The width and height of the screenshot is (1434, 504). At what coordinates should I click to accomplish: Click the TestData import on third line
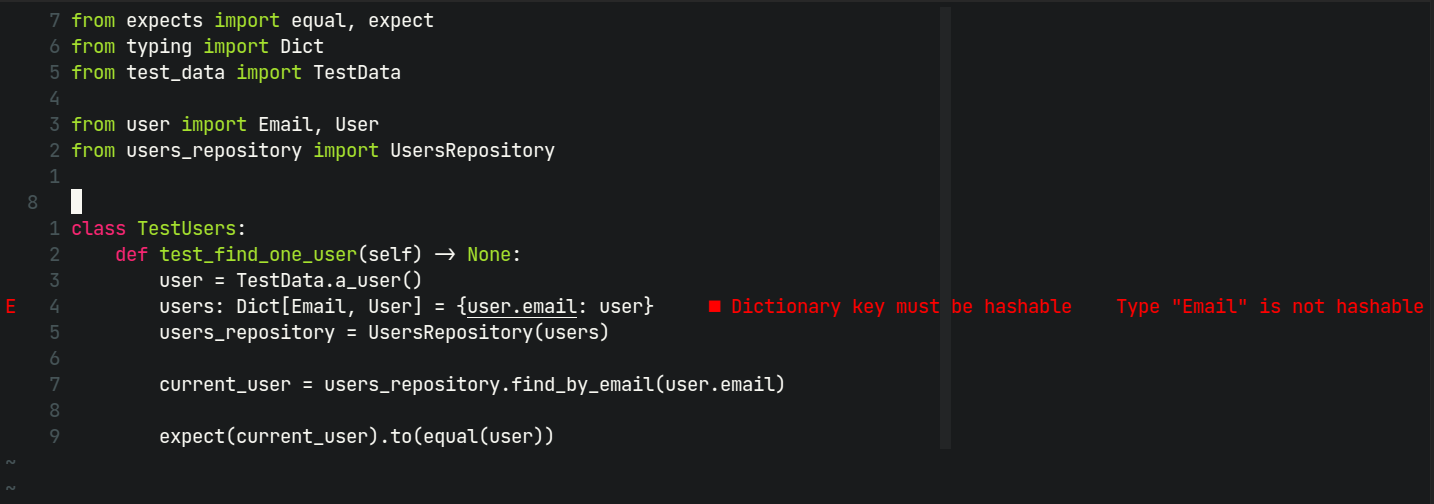pos(357,73)
